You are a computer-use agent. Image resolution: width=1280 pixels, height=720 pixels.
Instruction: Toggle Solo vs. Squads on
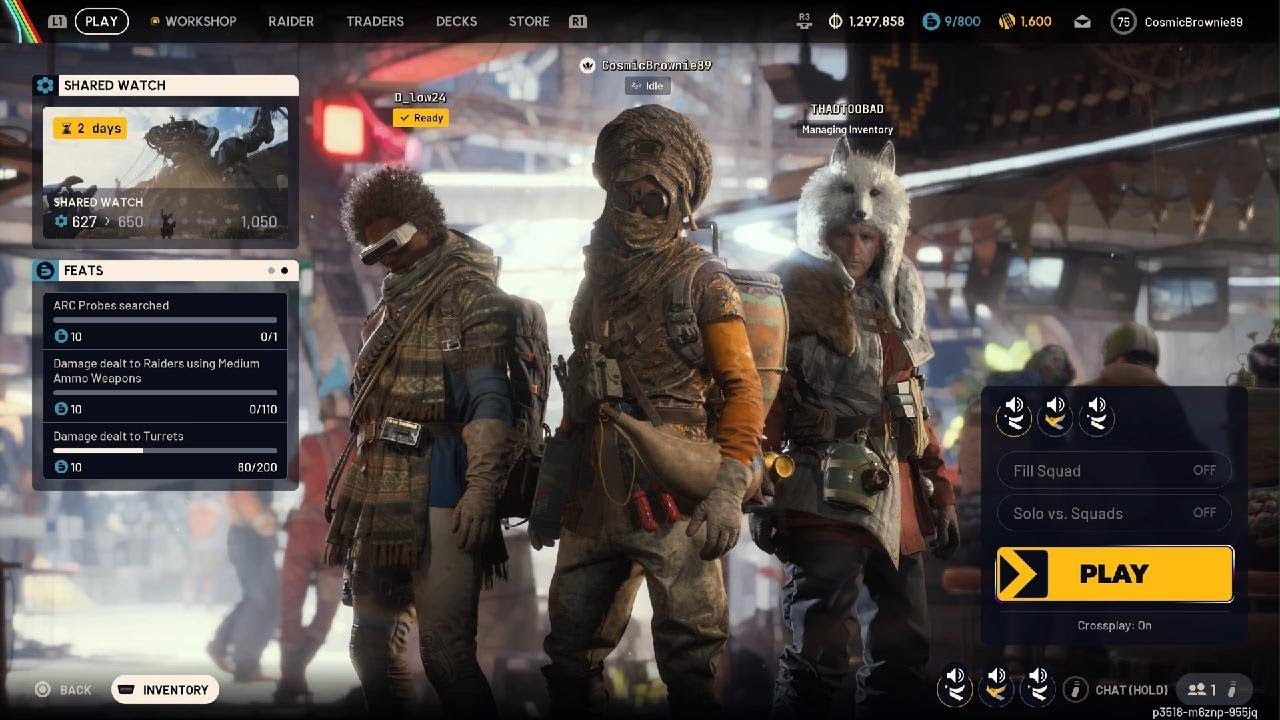pos(1114,513)
